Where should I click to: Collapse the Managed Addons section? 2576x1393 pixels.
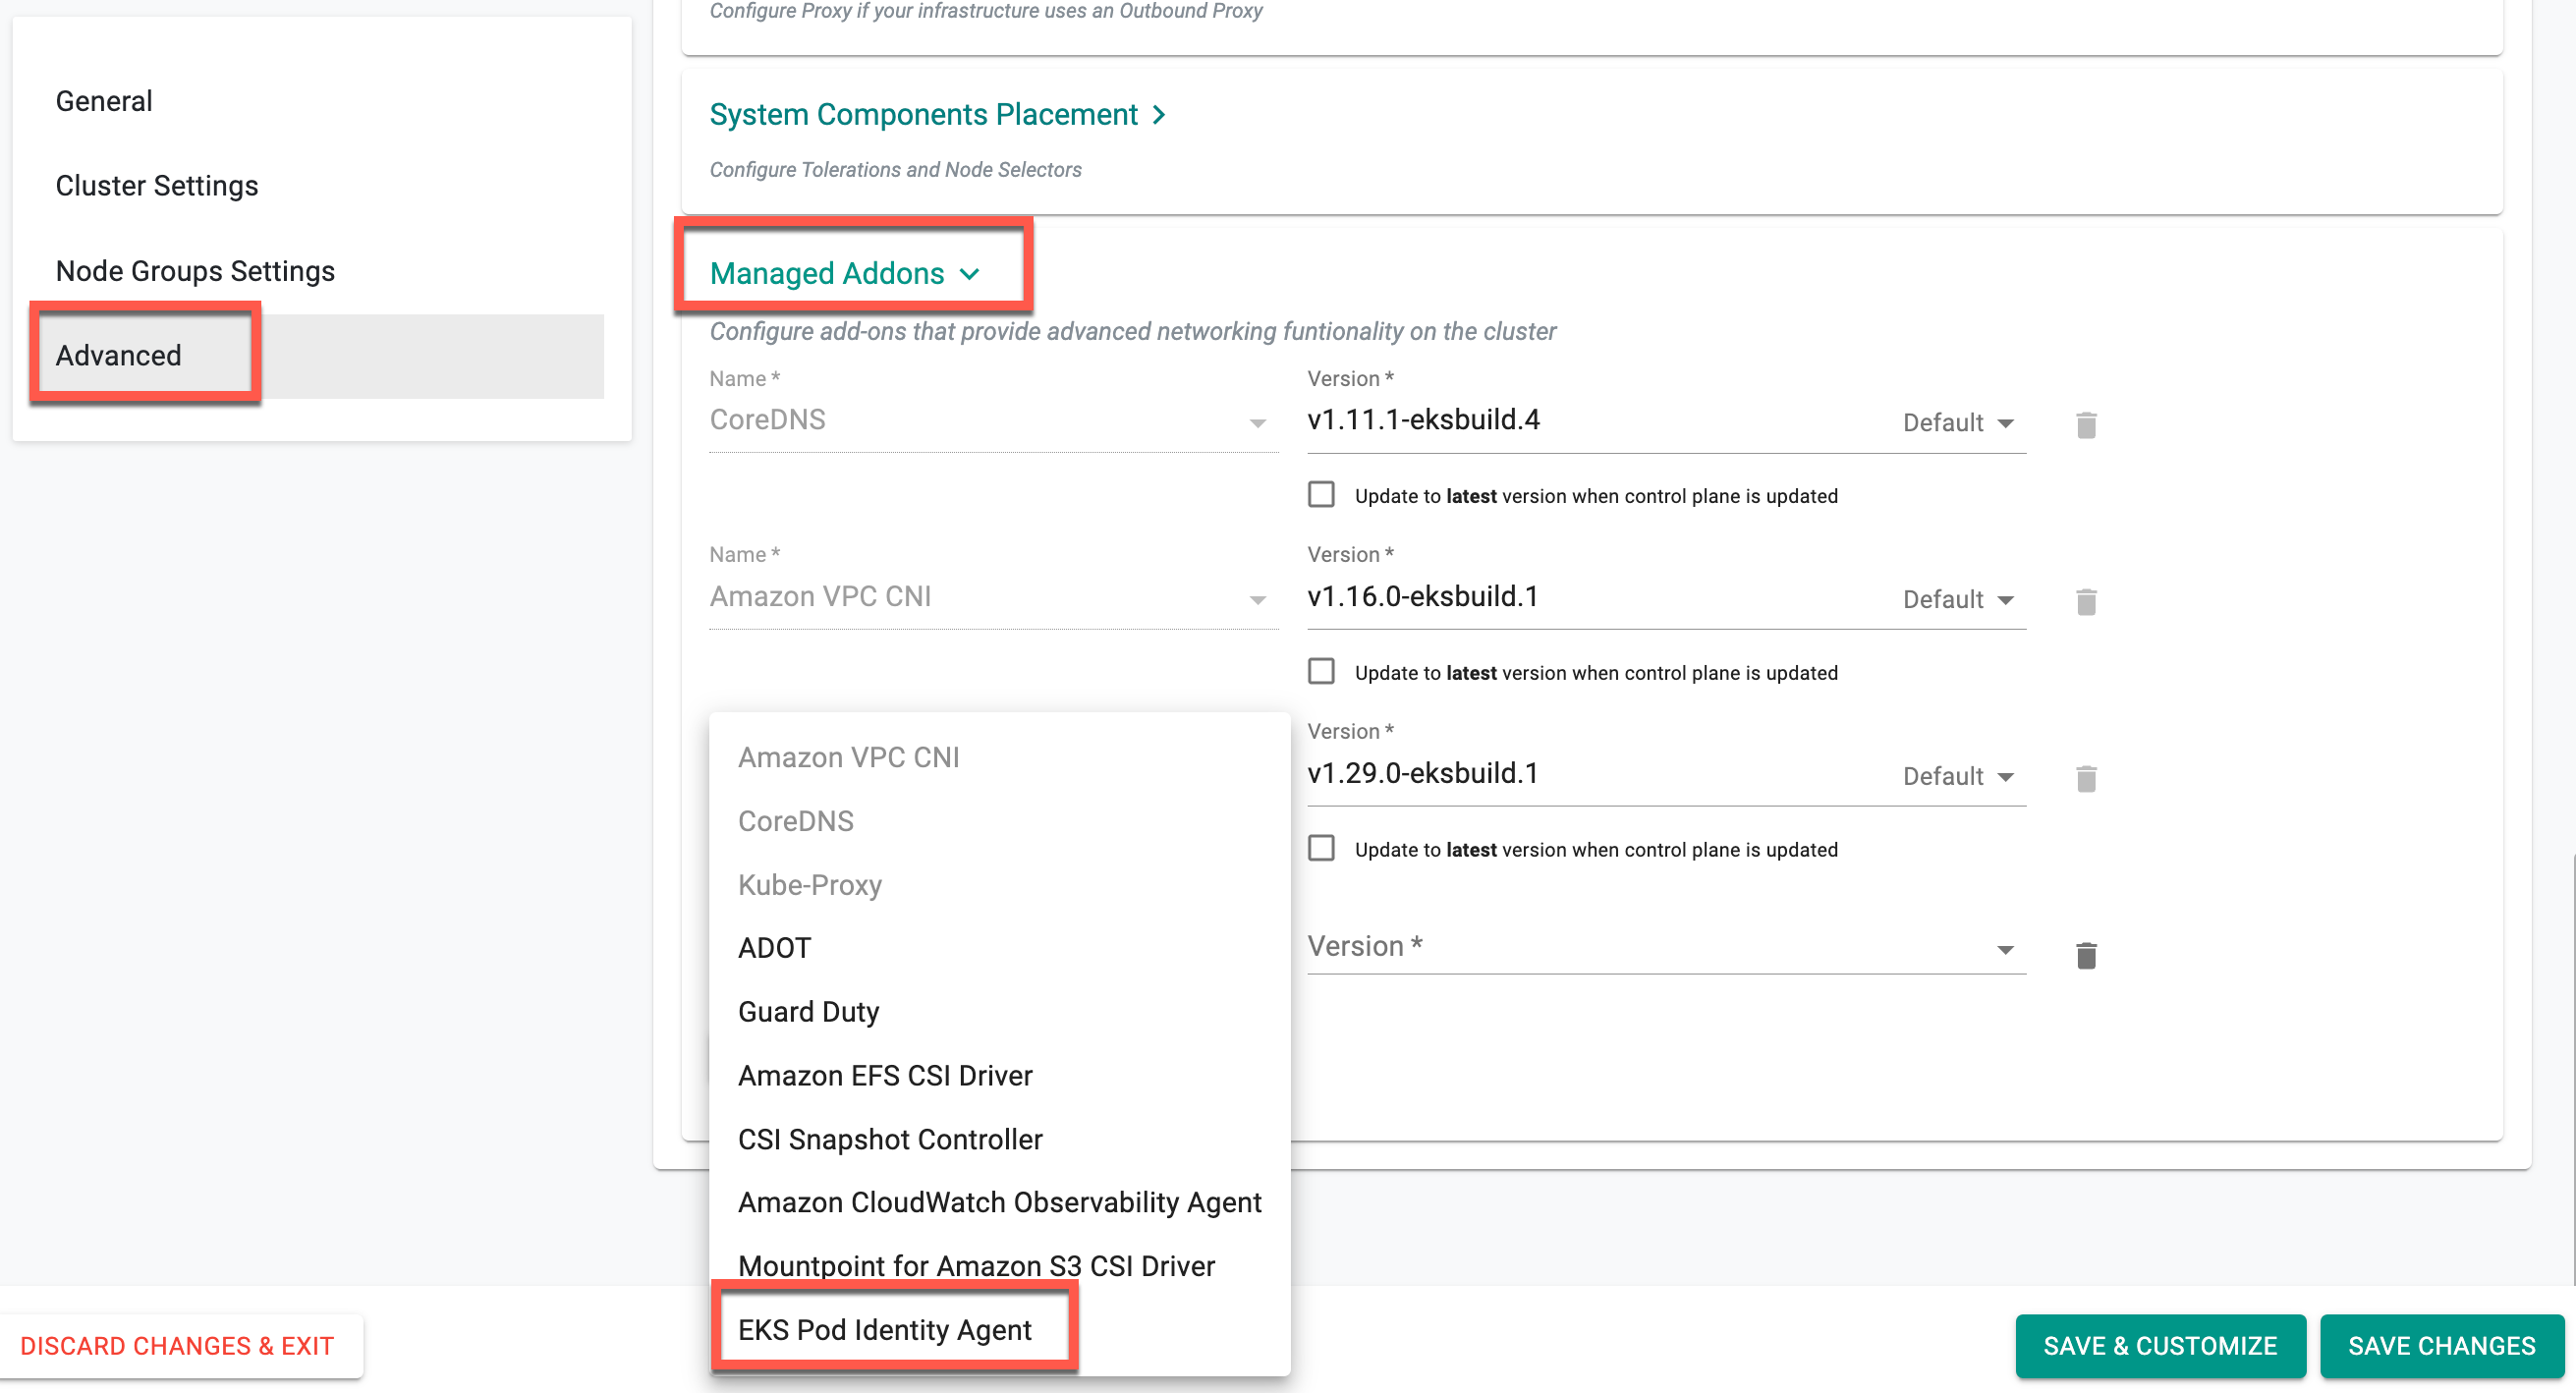click(x=846, y=273)
